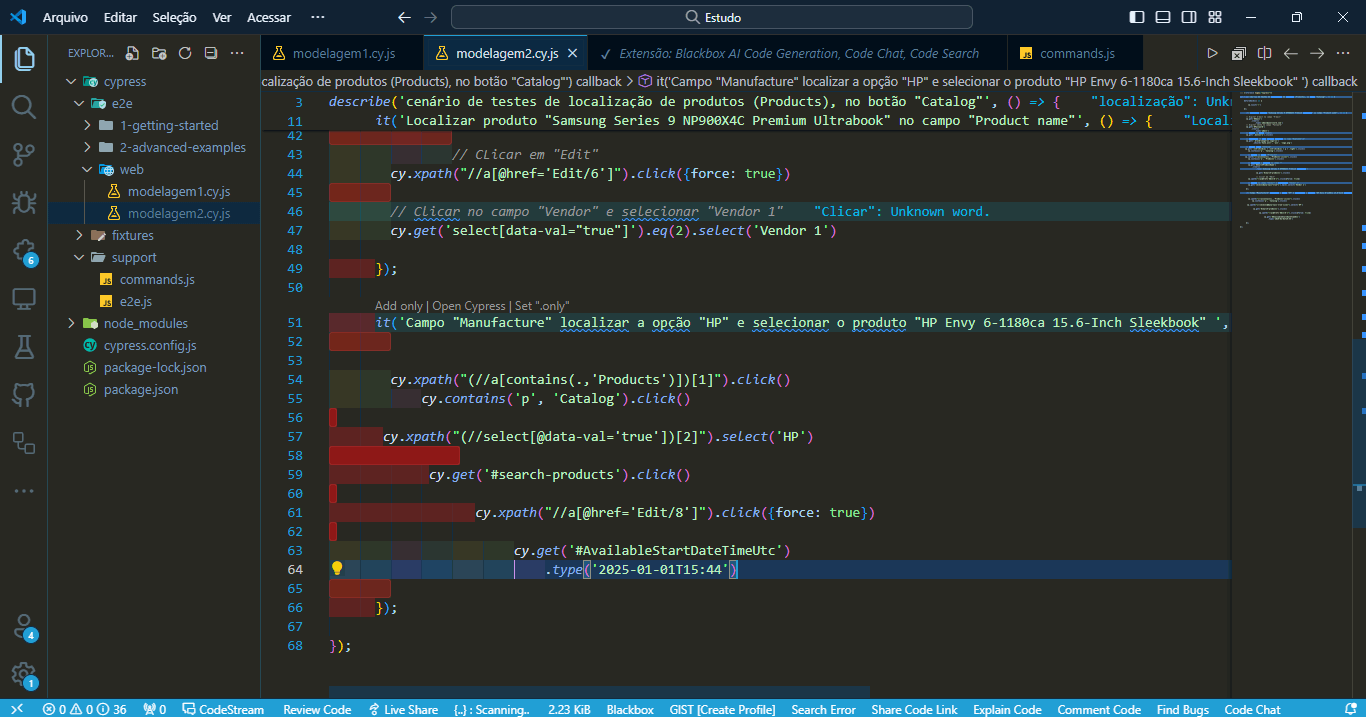Close the modelagem2.cy.js tab
The height and width of the screenshot is (717, 1366).
pos(572,54)
